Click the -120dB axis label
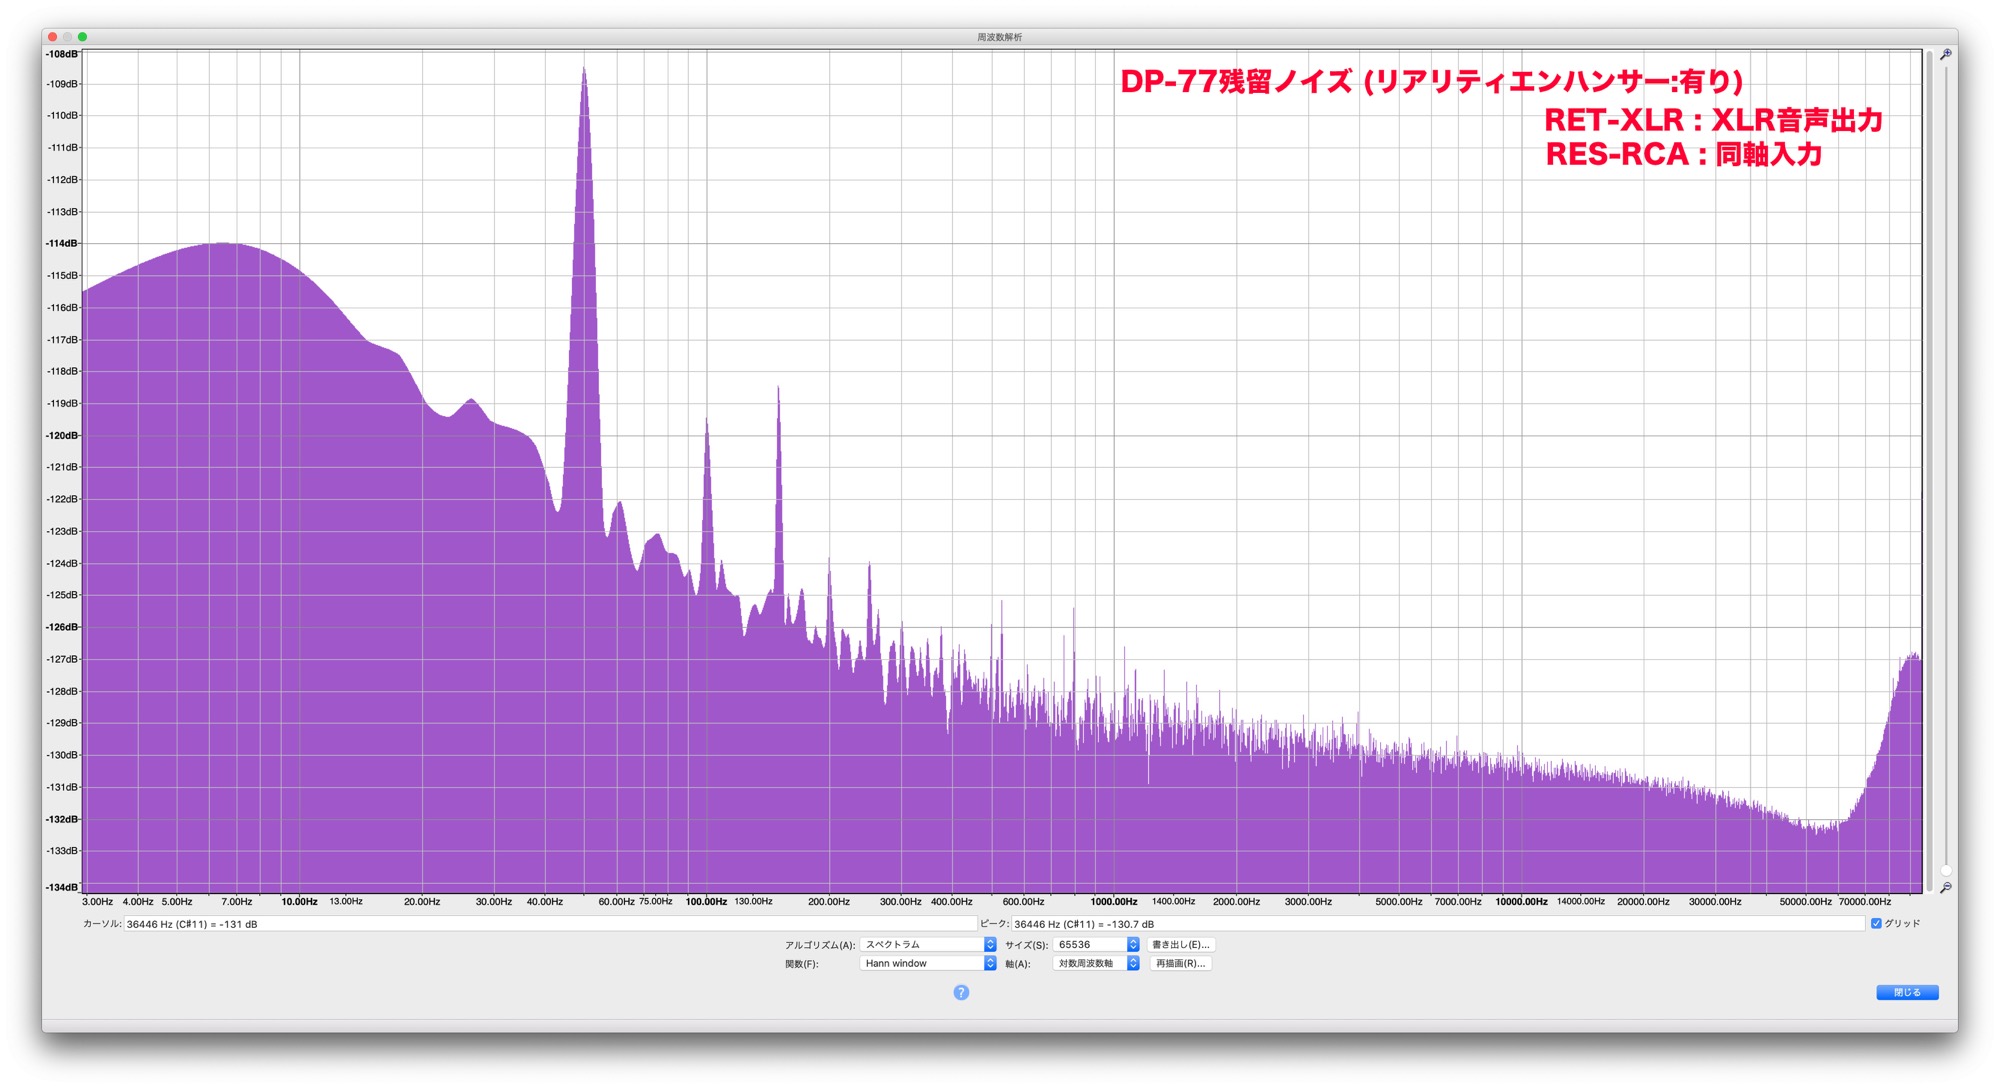Viewport: 2000px width, 1088px height. click(62, 436)
